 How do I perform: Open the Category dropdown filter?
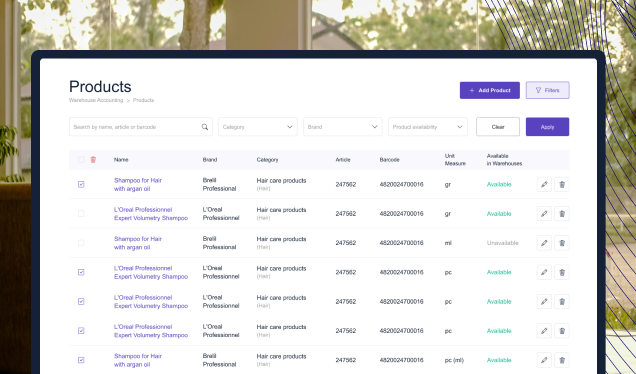pos(258,127)
